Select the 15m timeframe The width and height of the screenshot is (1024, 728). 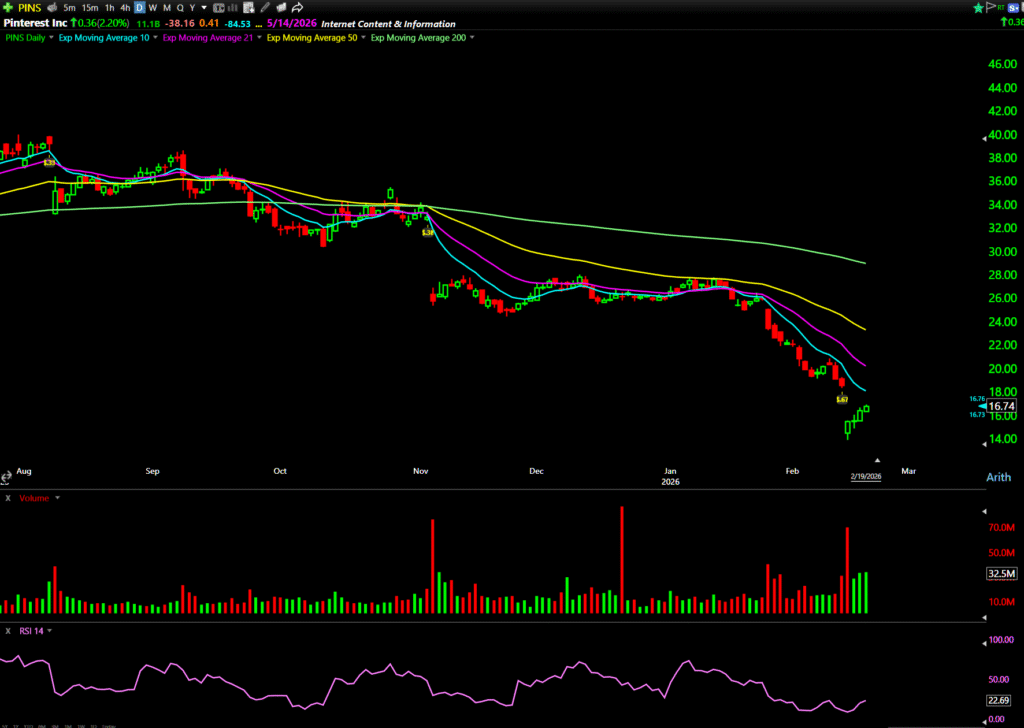(90, 8)
